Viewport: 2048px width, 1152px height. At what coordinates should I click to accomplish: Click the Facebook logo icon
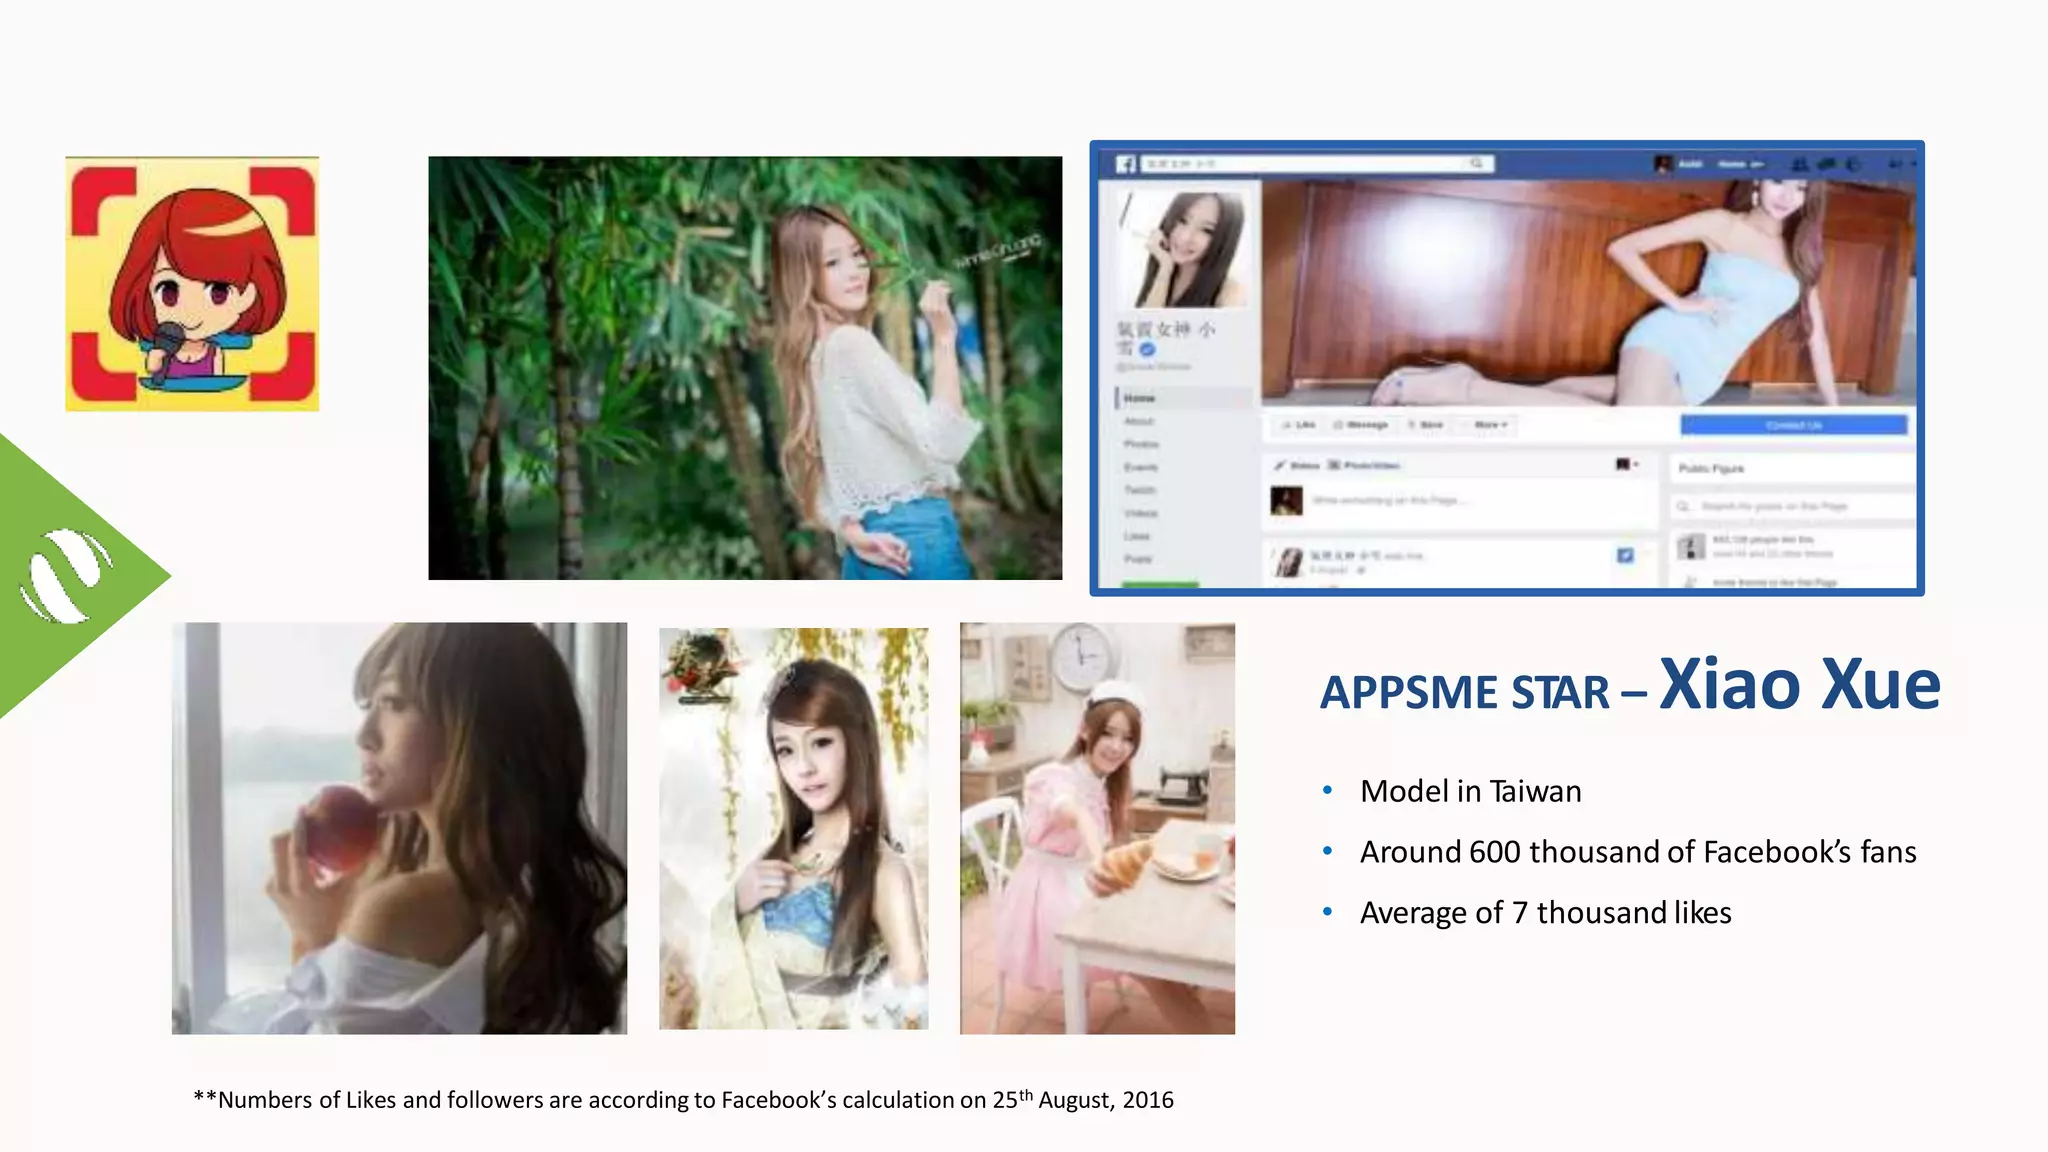[1126, 164]
